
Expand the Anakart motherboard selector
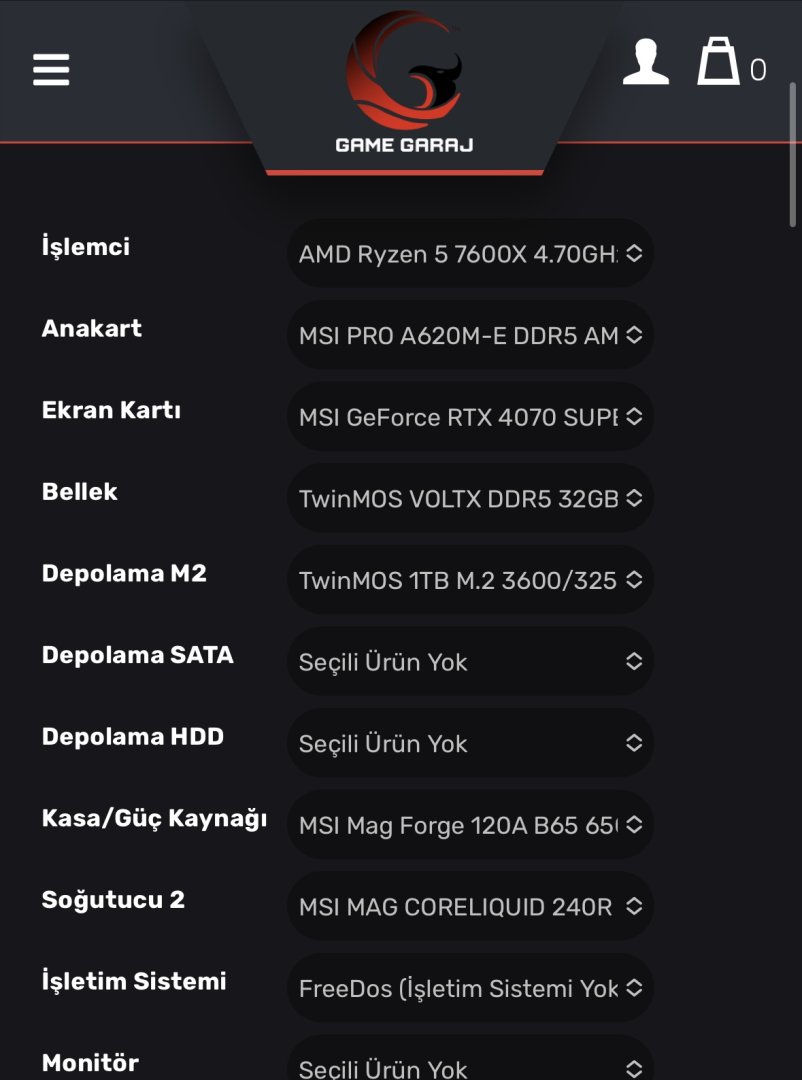pos(470,336)
